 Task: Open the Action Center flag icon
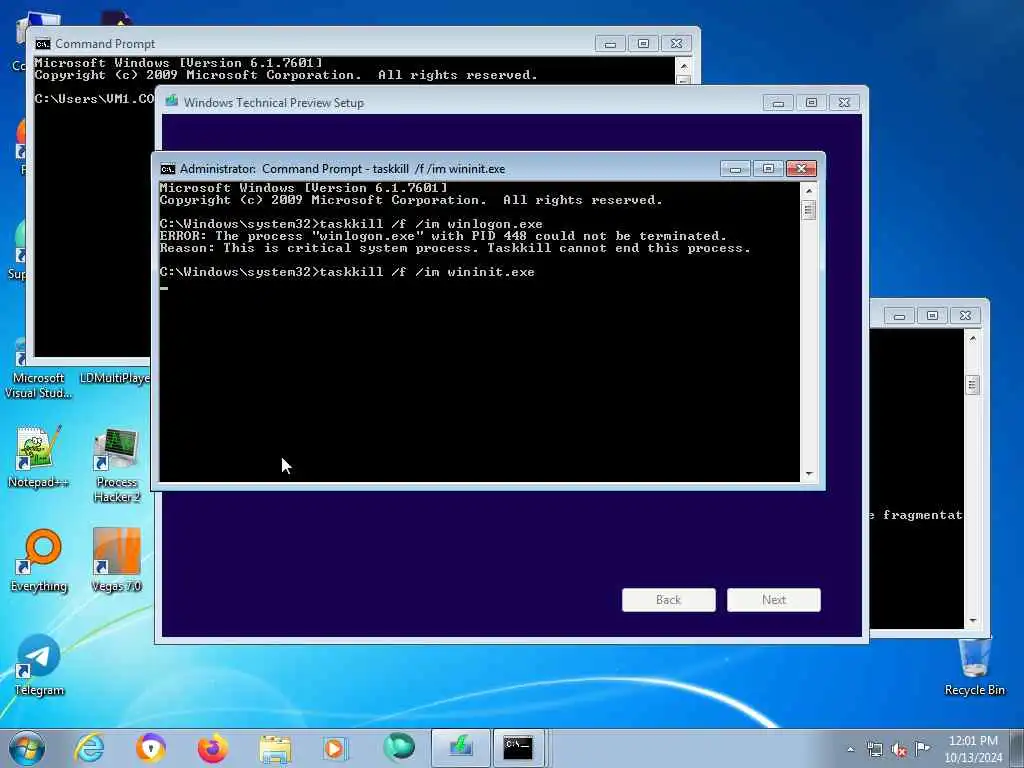[x=922, y=748]
